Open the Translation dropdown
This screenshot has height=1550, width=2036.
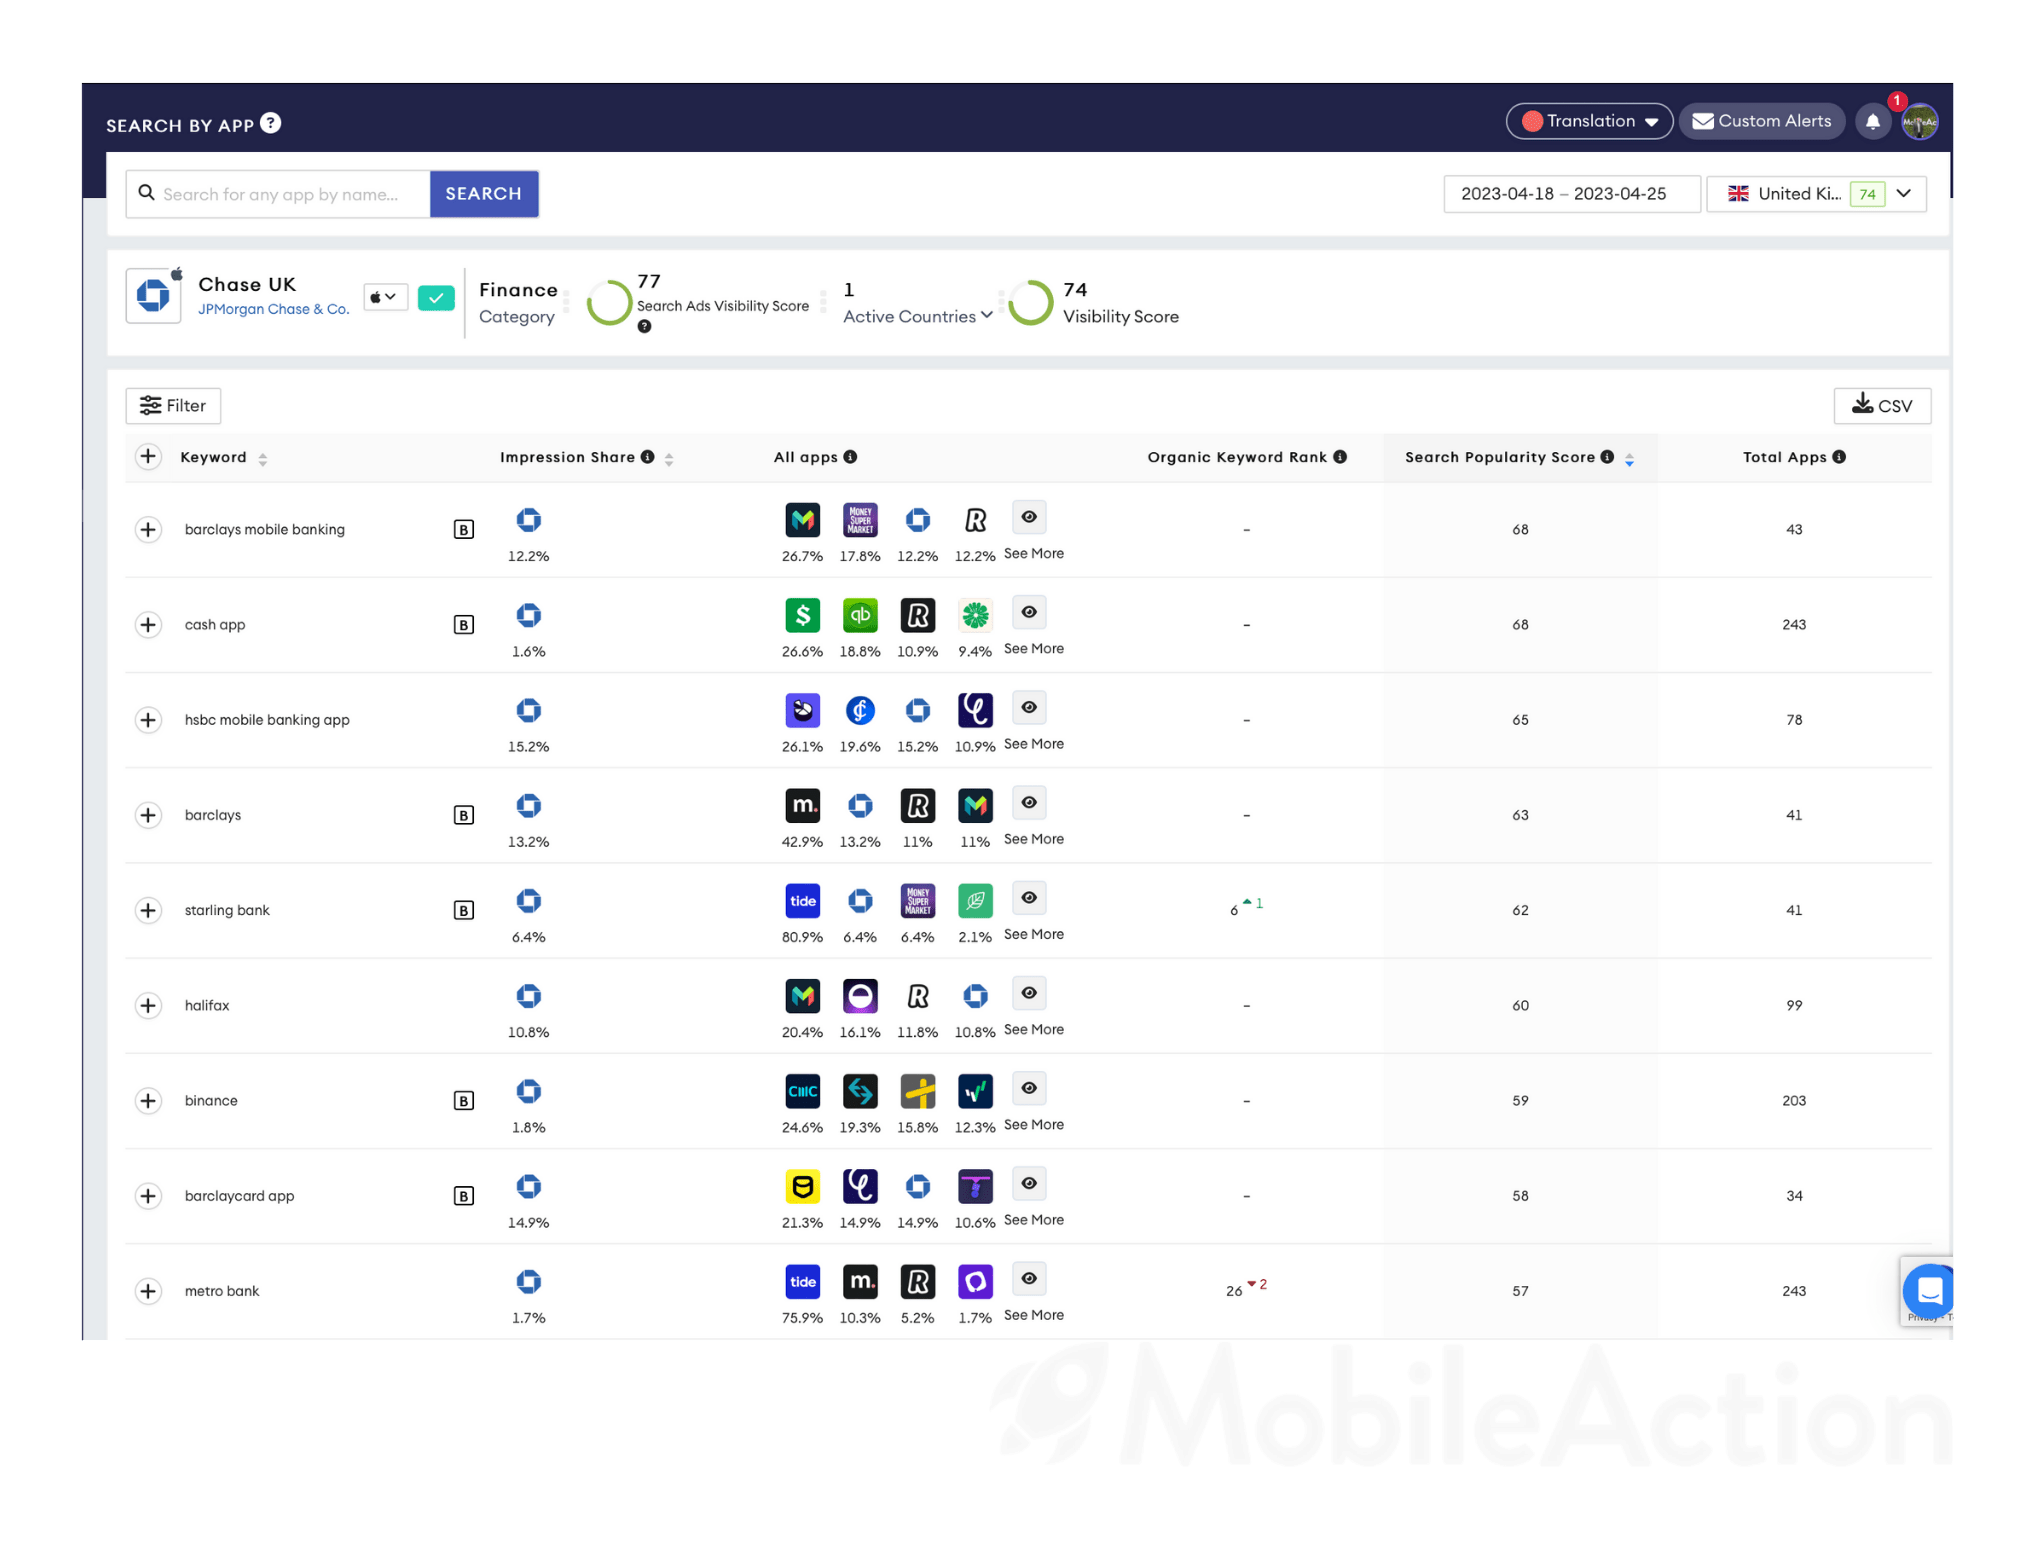point(1589,121)
